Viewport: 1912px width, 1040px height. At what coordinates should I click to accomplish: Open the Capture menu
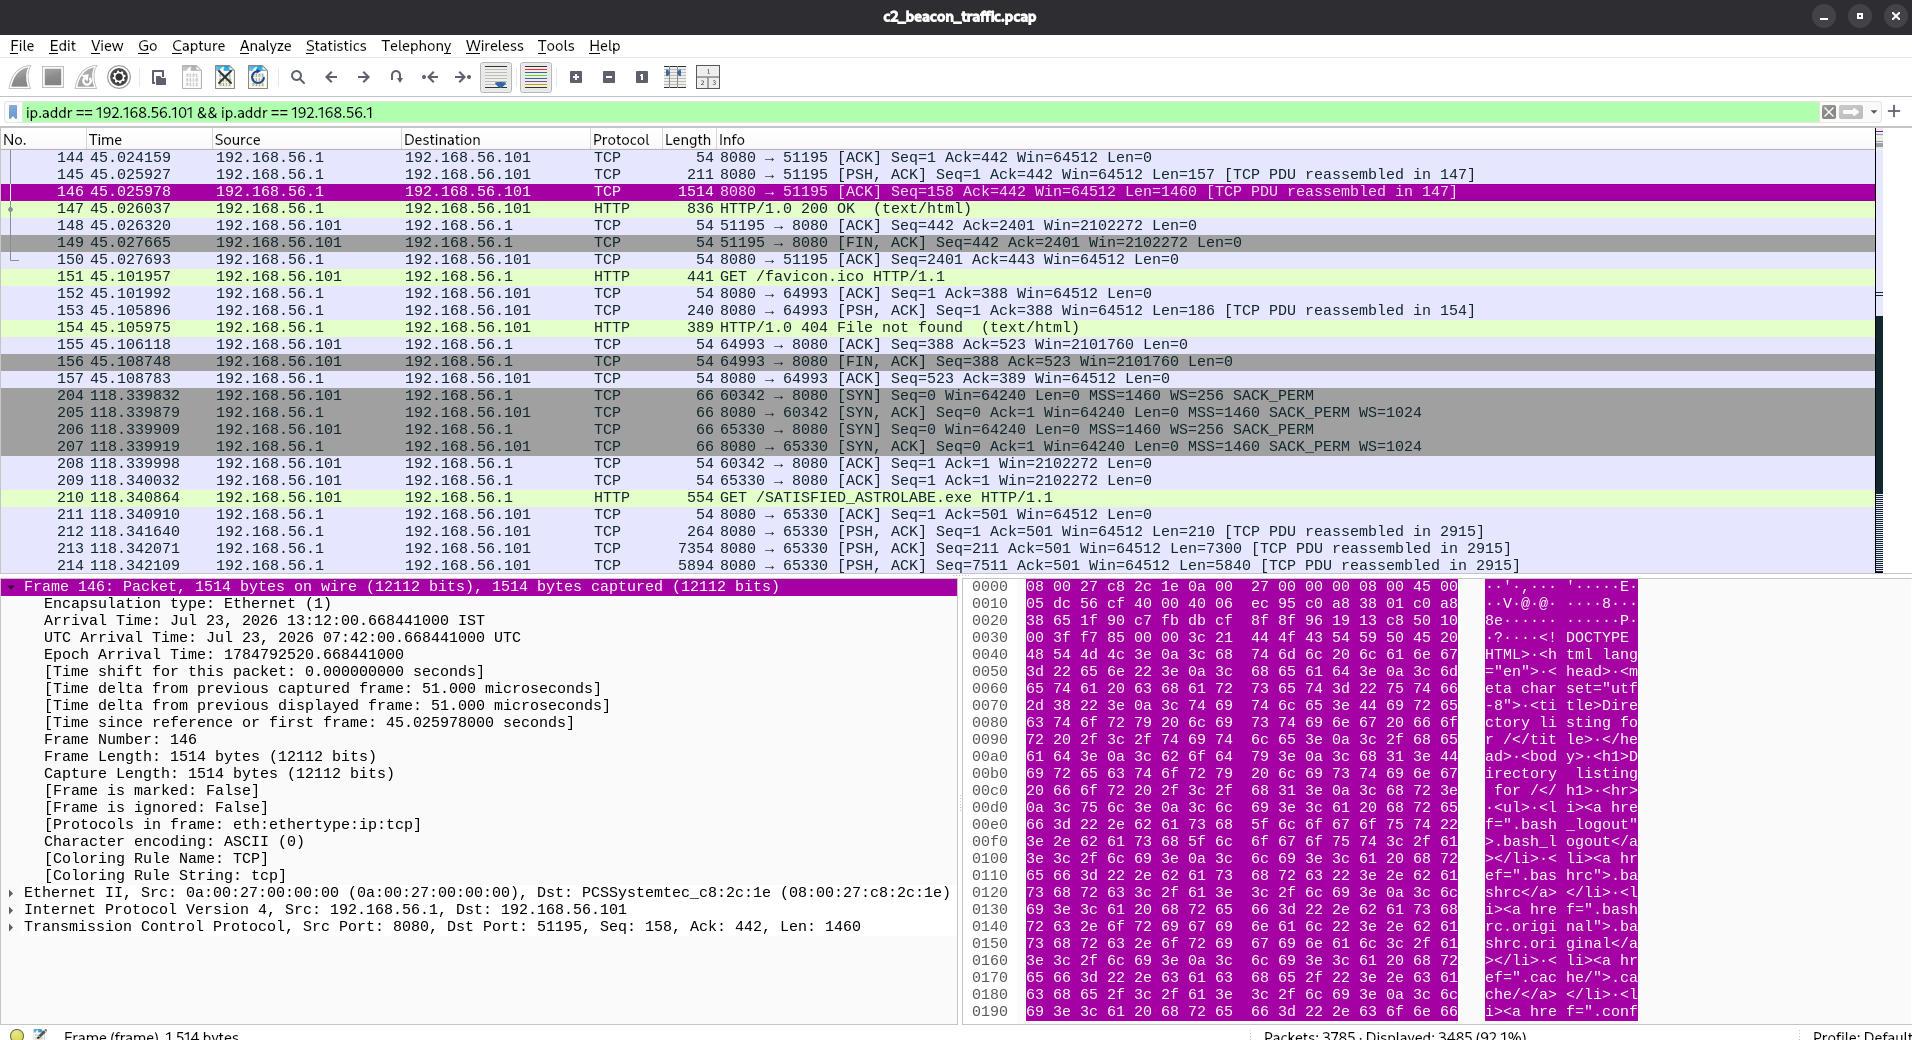[198, 46]
